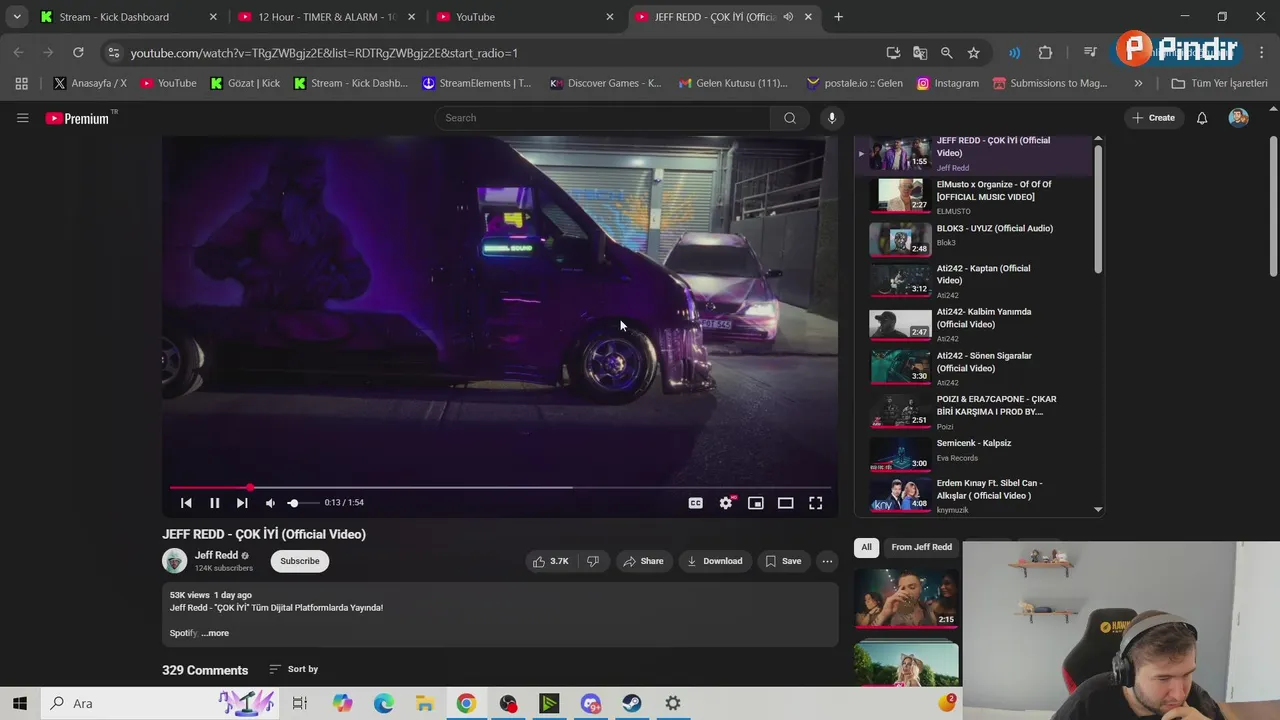Open Steam from the taskbar
Screen dimensions: 1280x720
tap(632, 703)
